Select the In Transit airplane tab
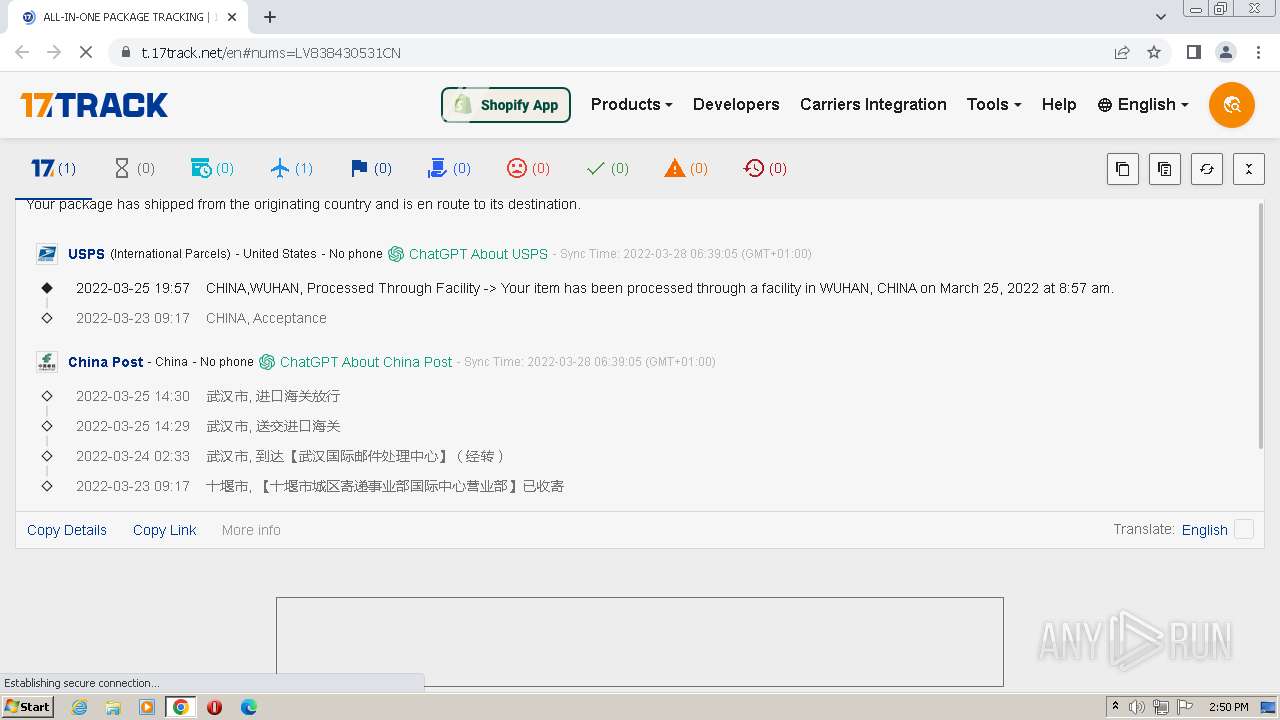The image size is (1280, 720). pos(292,168)
